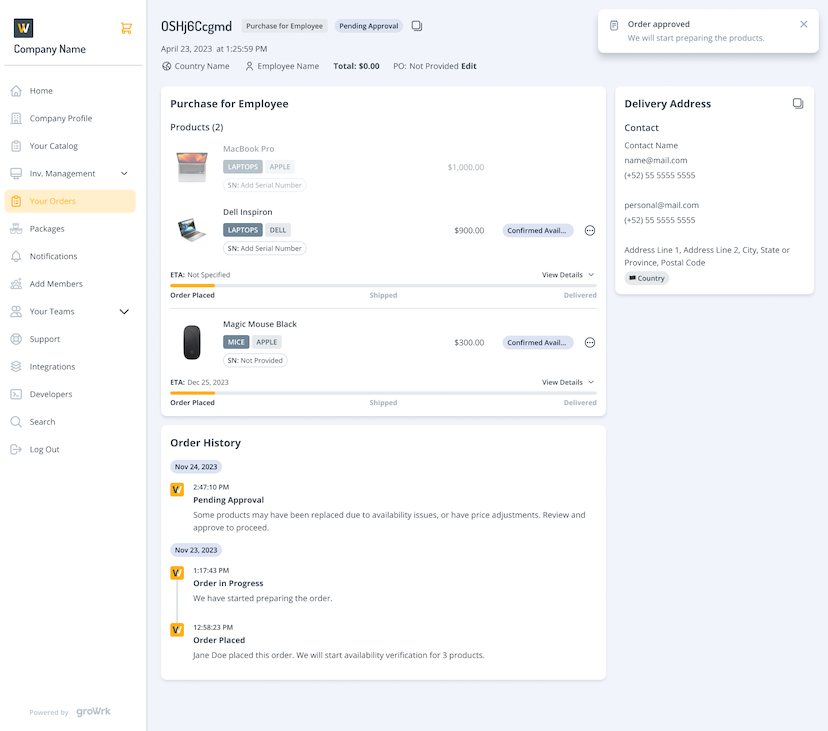Expand the Inv. Management submenu

point(124,173)
